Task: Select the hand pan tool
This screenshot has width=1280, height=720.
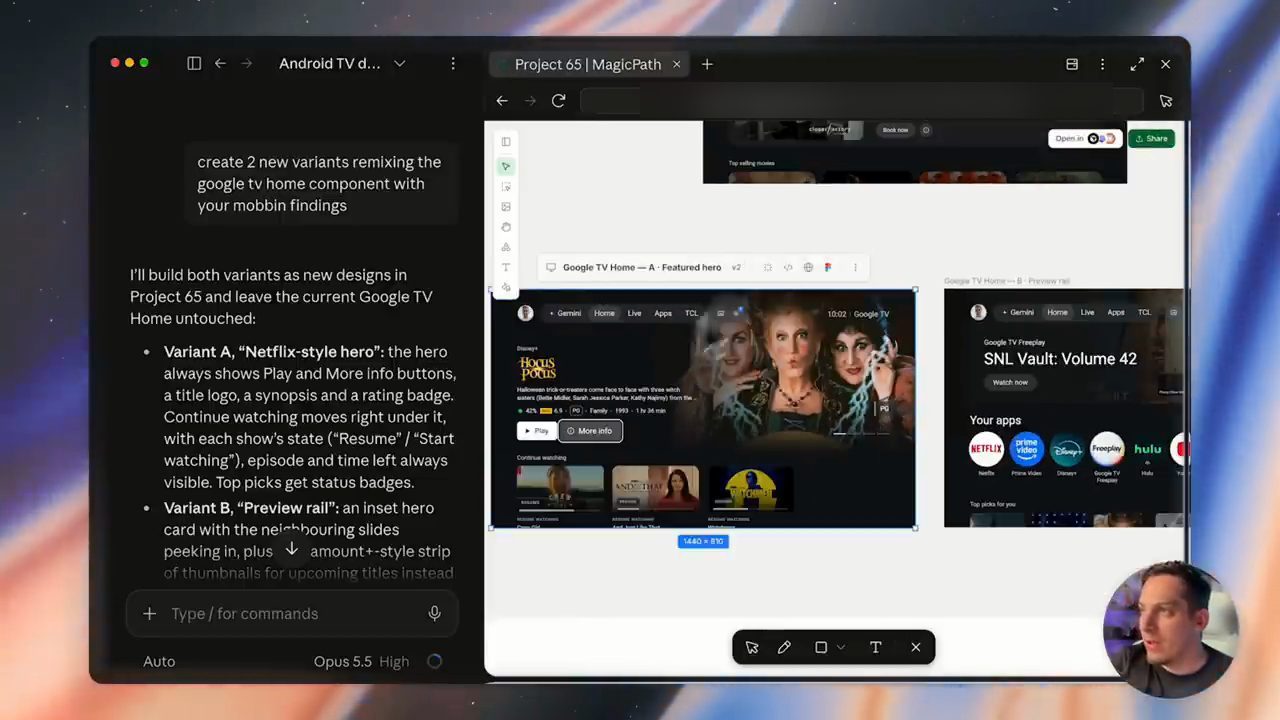Action: (506, 227)
